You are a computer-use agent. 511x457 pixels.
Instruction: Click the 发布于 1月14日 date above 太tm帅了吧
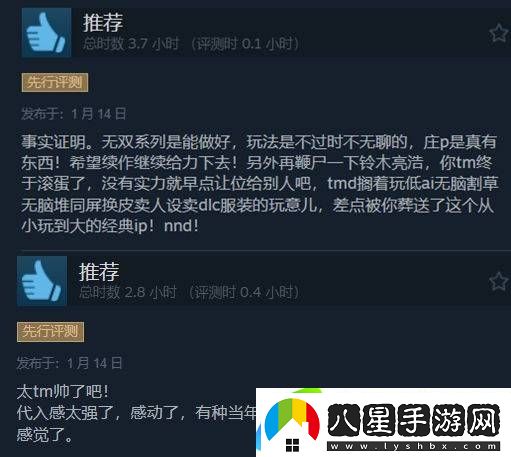coord(70,363)
